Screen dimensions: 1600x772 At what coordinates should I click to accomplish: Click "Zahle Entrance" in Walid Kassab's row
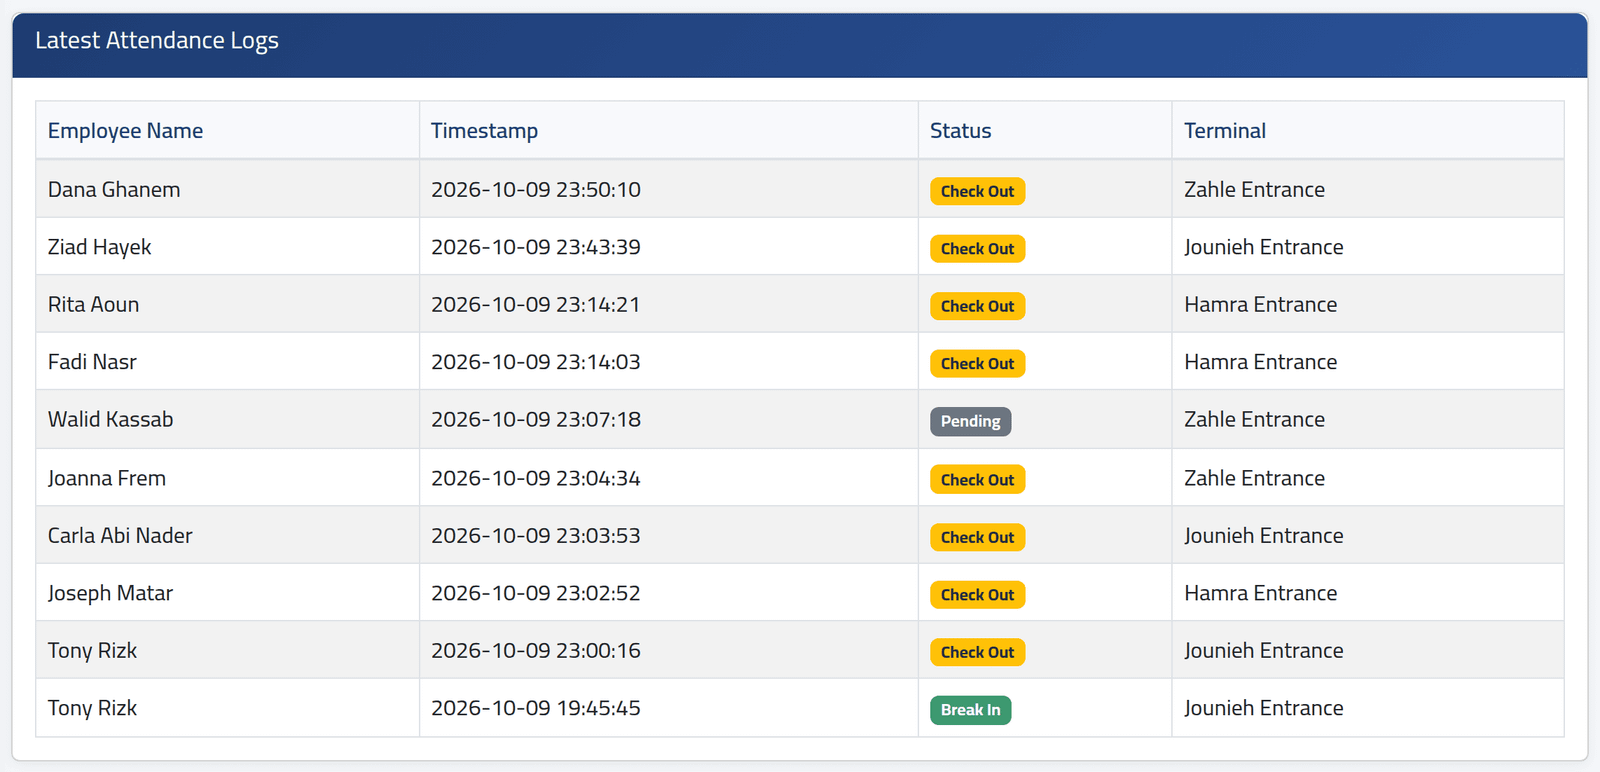coord(1254,420)
